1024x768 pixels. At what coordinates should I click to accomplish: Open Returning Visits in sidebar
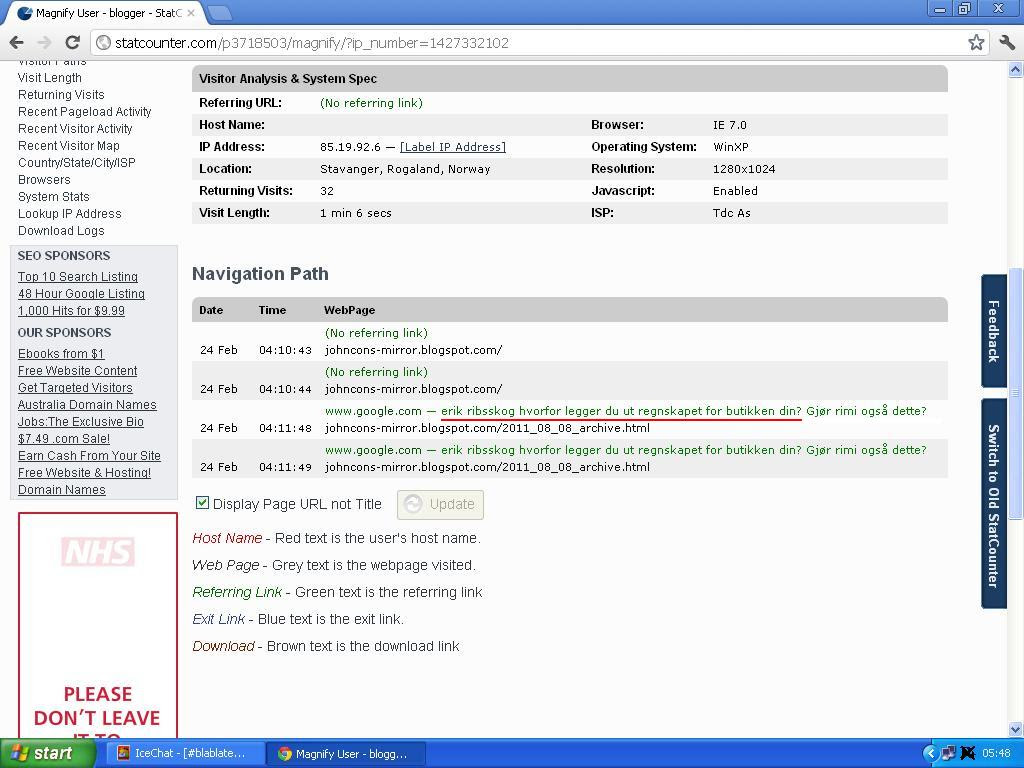click(x=61, y=95)
